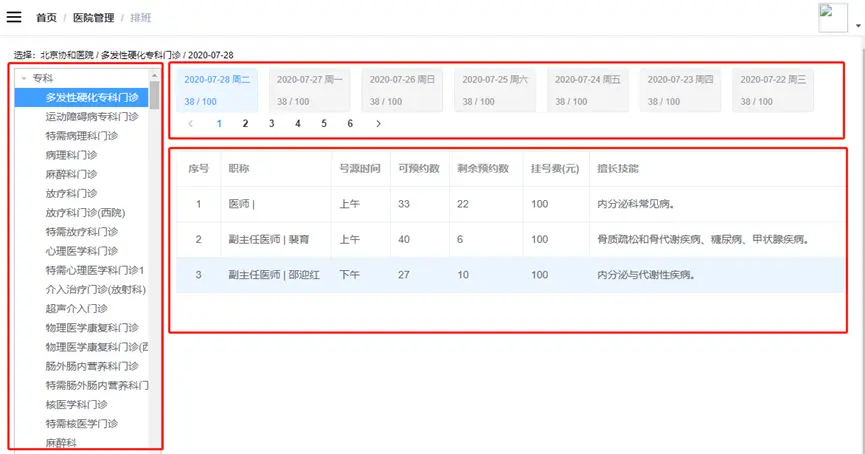
Task: Click the 可预约数 column header
Action: [419, 168]
